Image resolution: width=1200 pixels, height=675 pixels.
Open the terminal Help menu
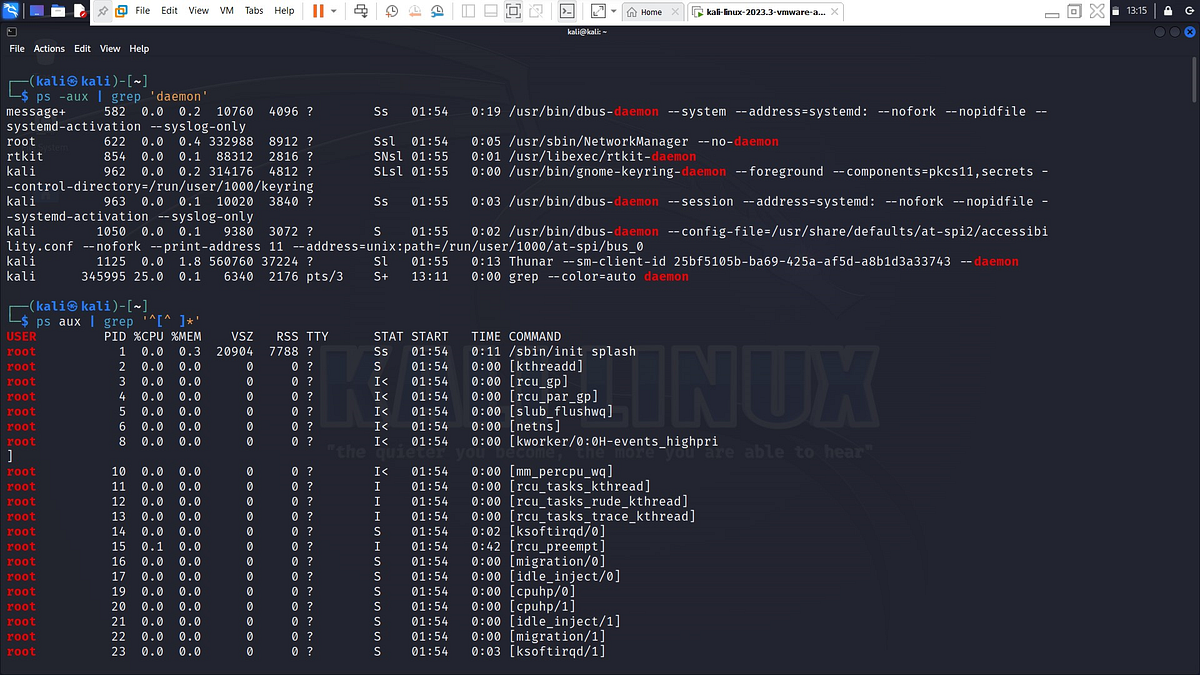139,48
